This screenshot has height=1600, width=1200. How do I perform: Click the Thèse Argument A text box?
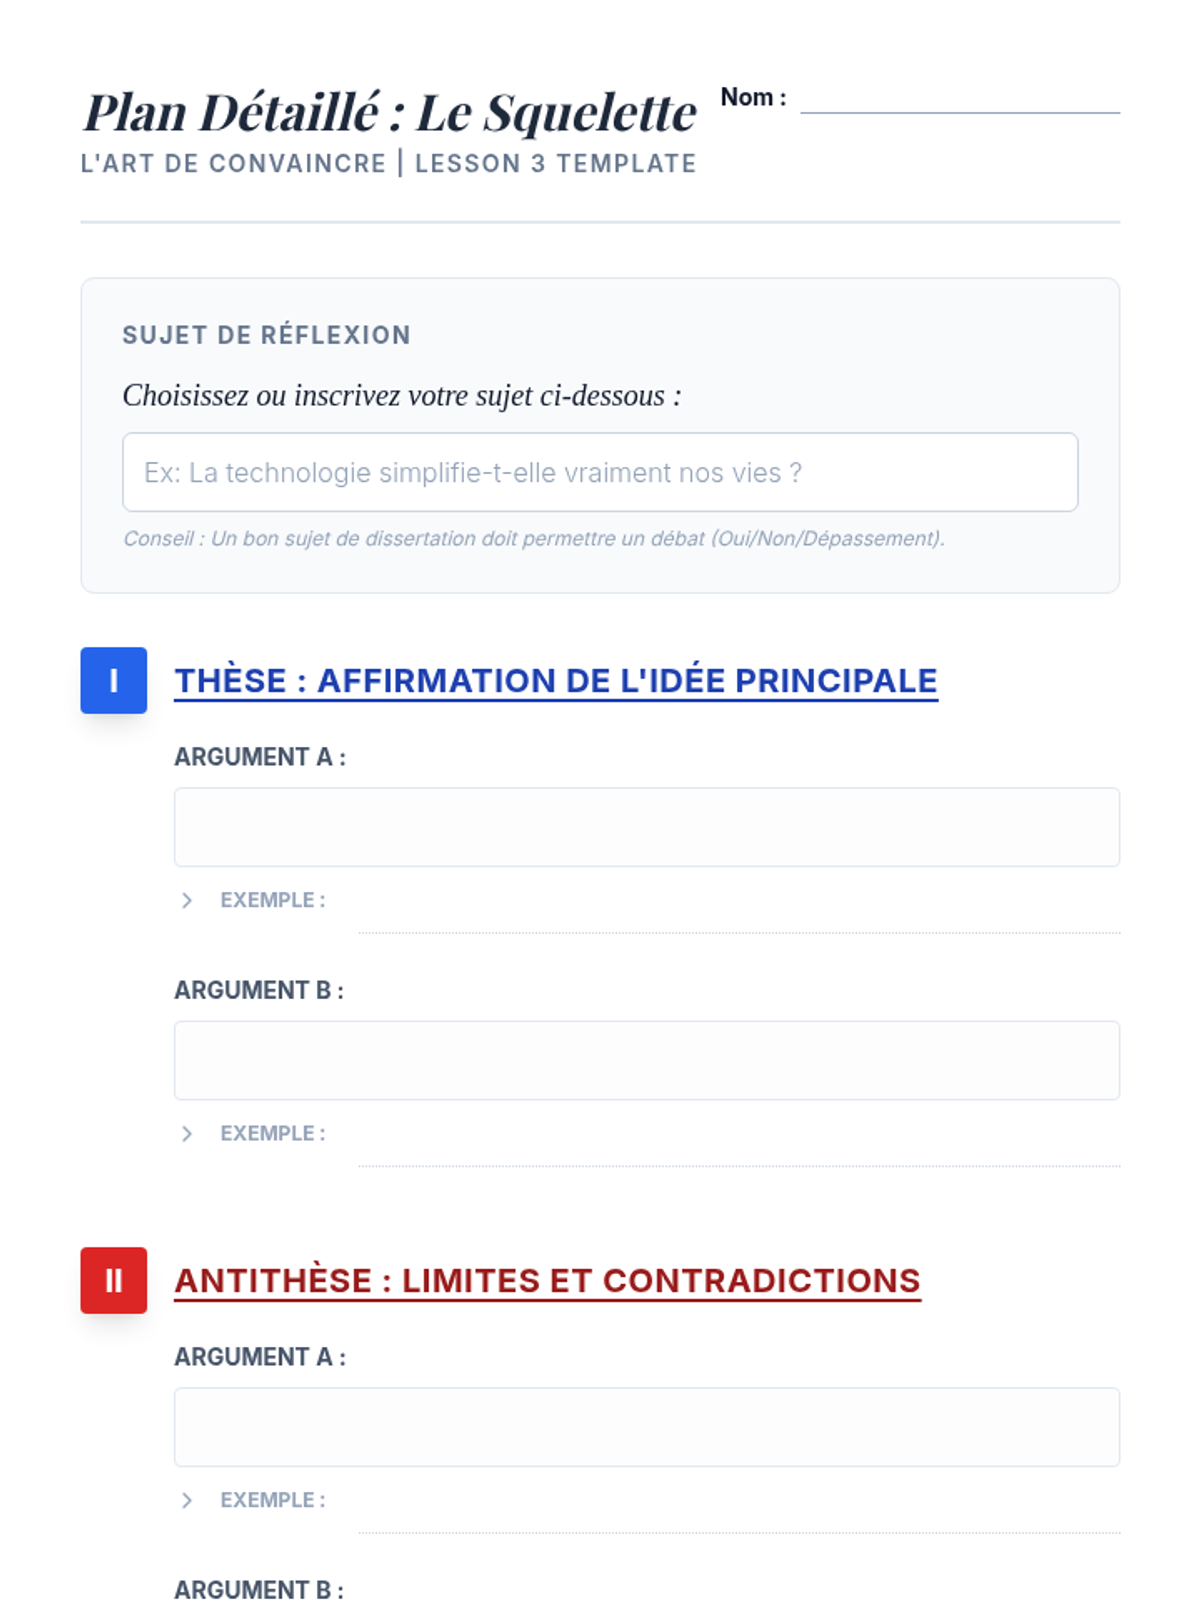coord(646,827)
